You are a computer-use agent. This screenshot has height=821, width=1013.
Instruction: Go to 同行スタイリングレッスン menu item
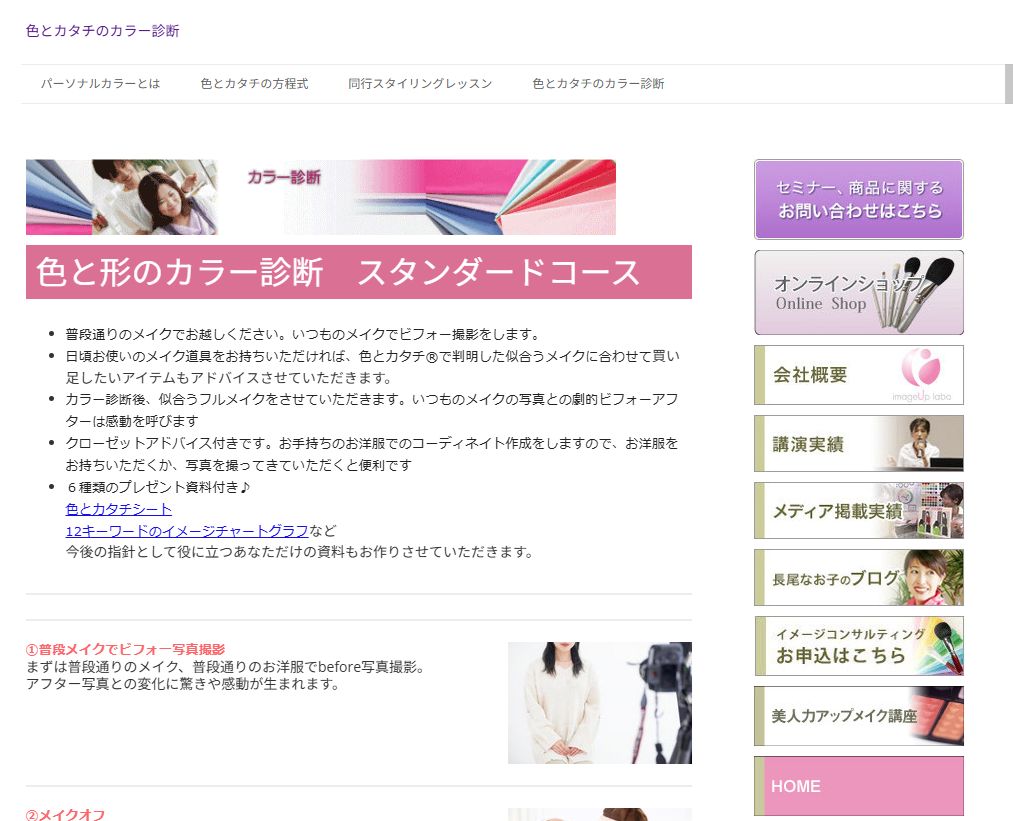(420, 84)
